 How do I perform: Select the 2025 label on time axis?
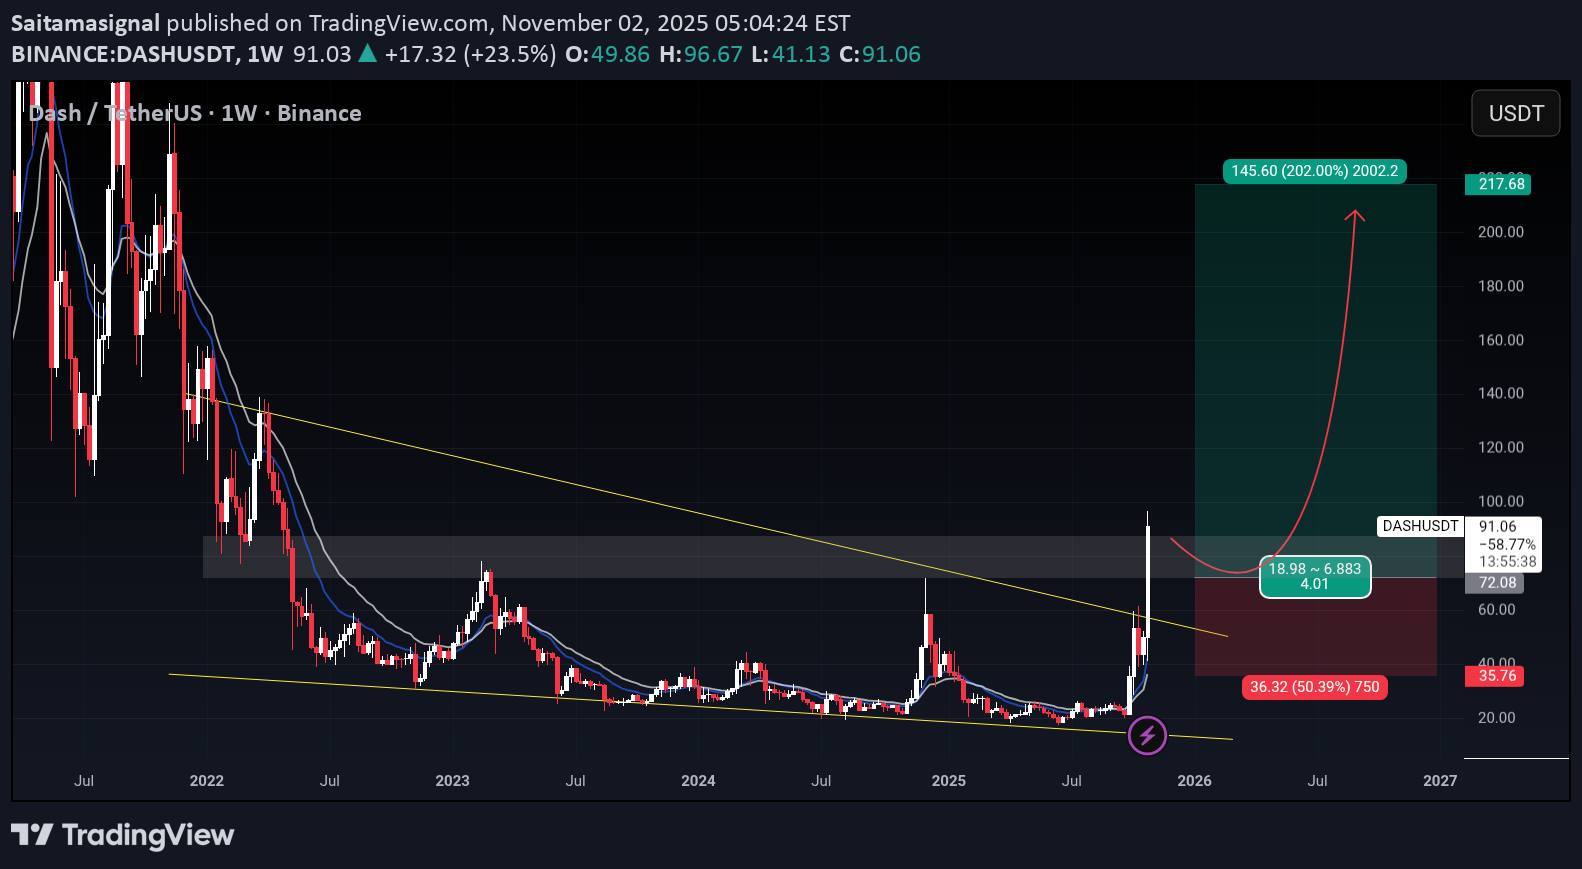(x=948, y=781)
